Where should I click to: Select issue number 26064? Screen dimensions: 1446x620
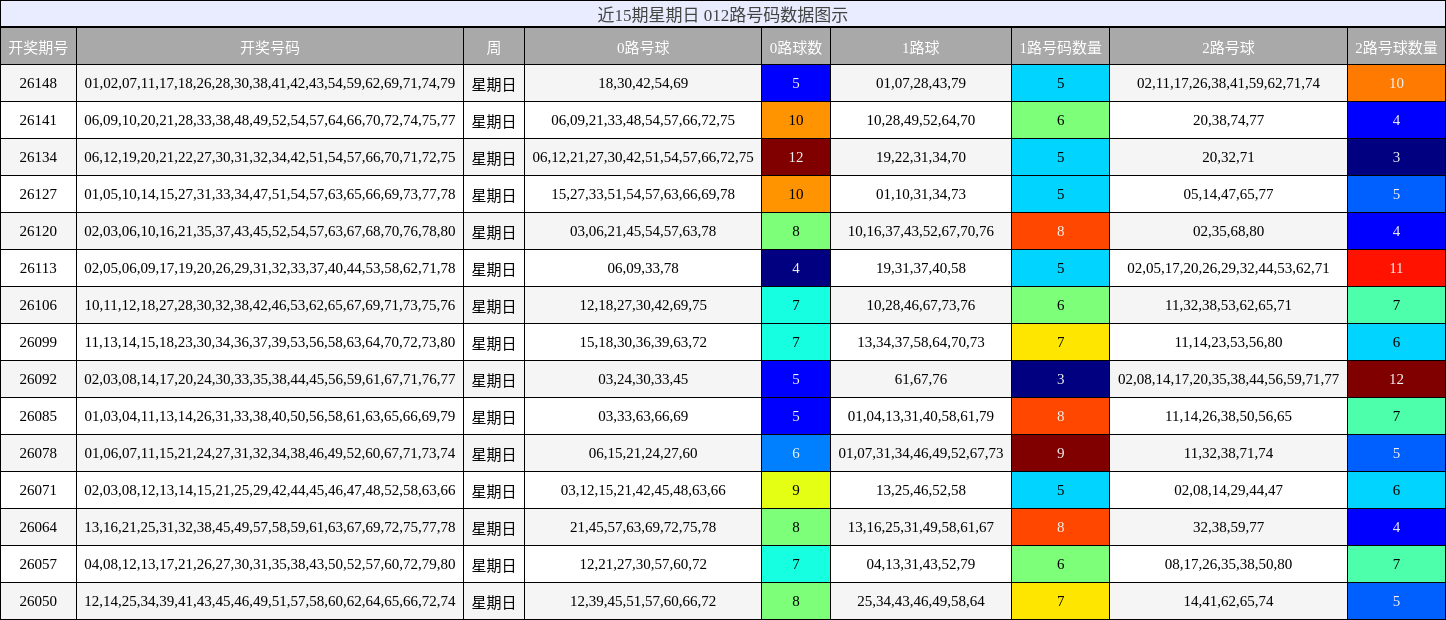[38, 527]
